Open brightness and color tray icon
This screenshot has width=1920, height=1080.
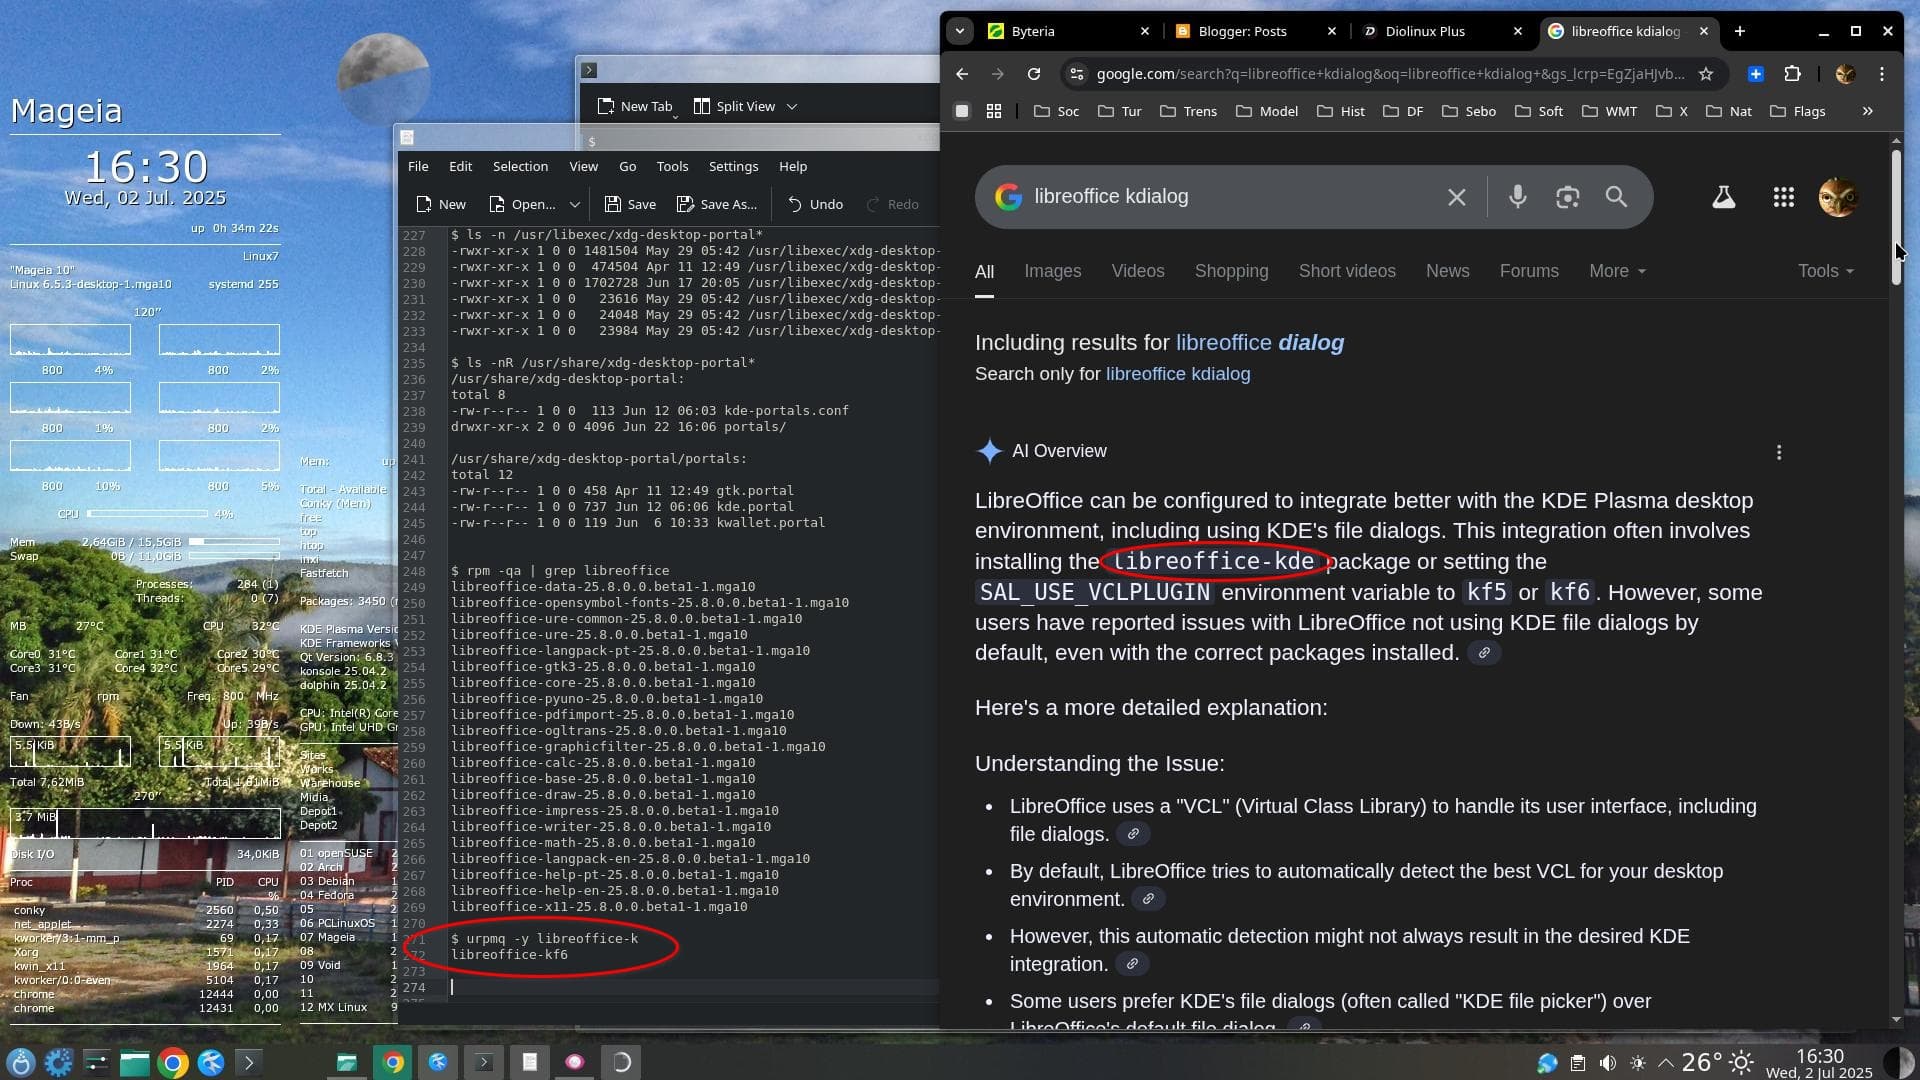1638,1063
